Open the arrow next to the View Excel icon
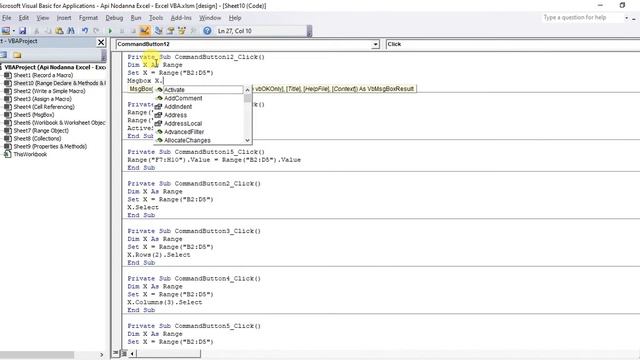 click(13, 31)
